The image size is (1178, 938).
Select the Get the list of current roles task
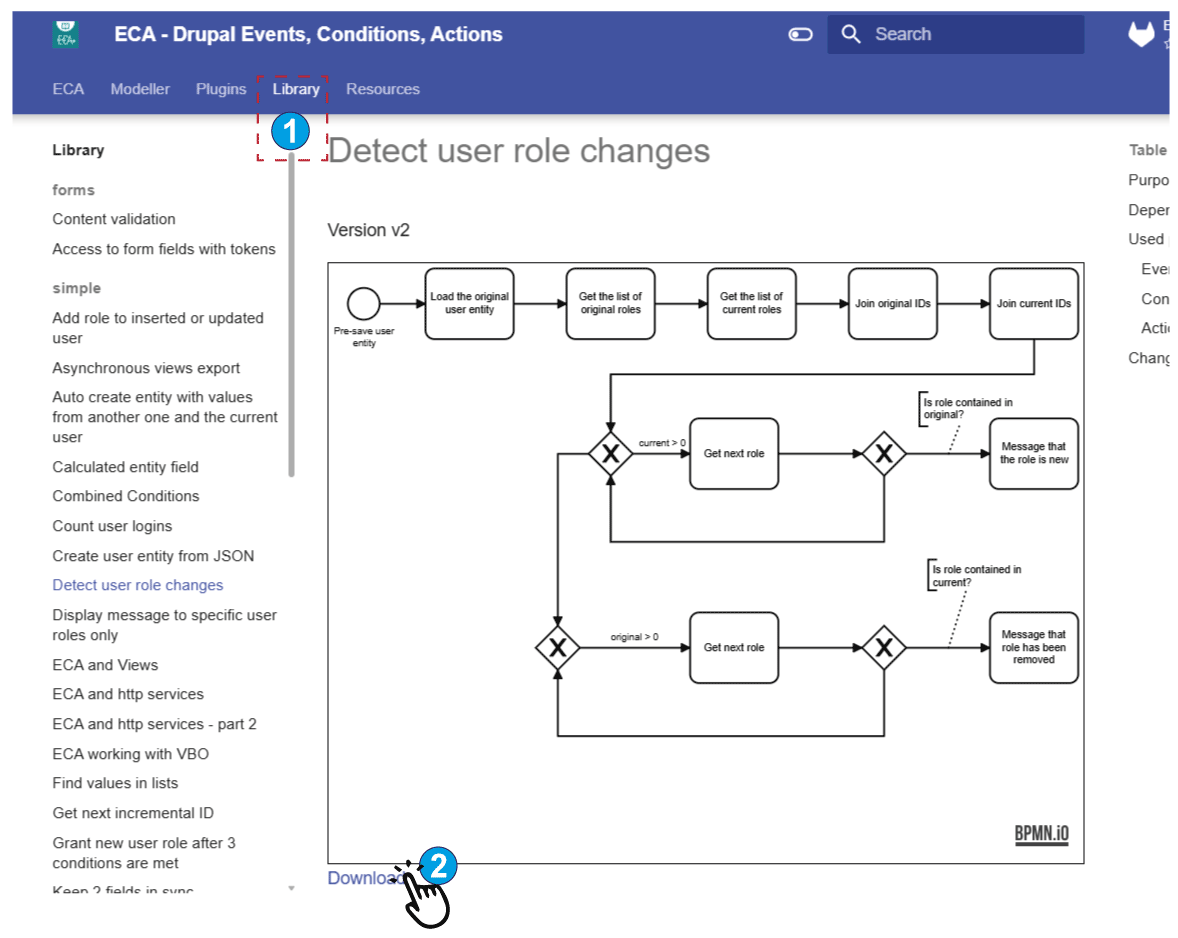point(752,304)
